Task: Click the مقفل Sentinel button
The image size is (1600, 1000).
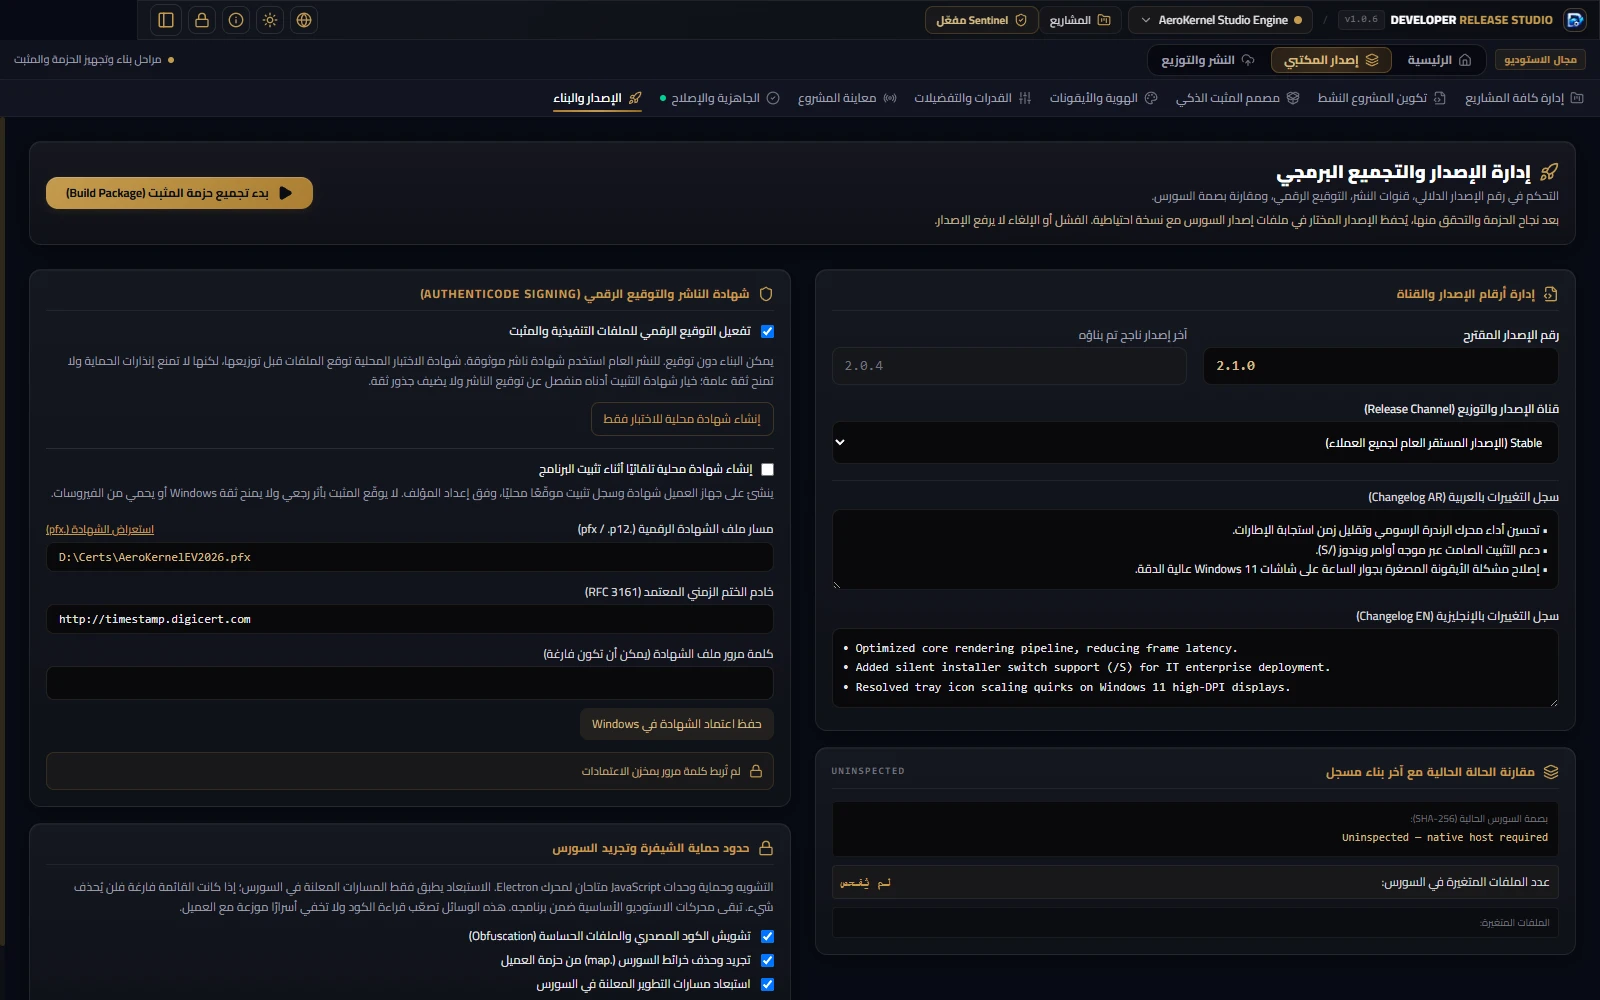Action: [980, 20]
